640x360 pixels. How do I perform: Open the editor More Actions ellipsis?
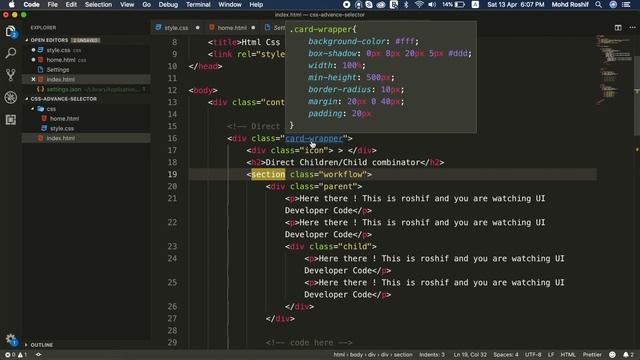[632, 28]
